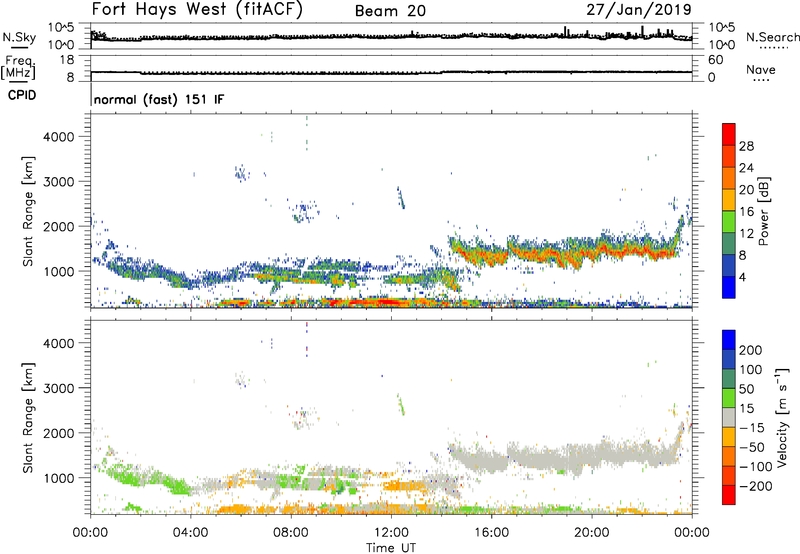Click the 'Freq. [MHz]' label
Viewport: 800px width, 554px height.
tap(19, 67)
